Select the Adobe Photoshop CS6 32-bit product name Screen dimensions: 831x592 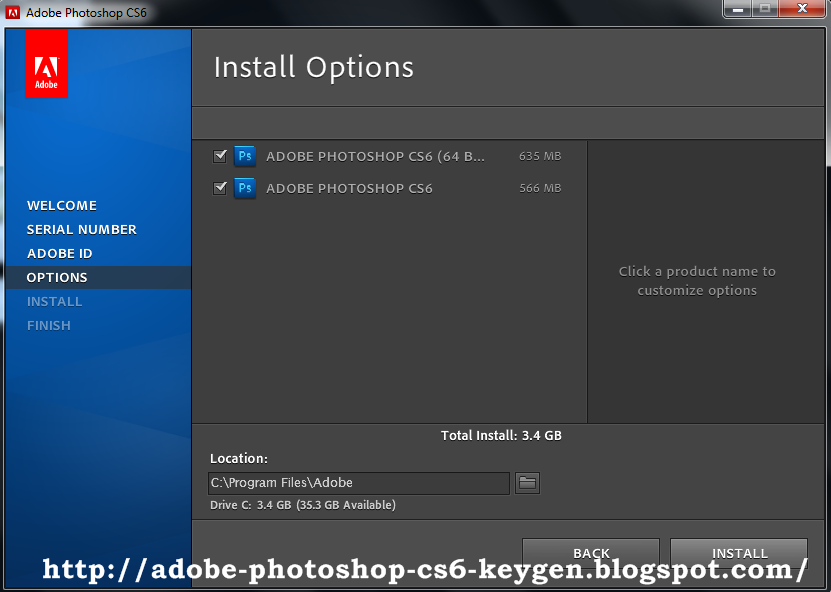tap(349, 188)
